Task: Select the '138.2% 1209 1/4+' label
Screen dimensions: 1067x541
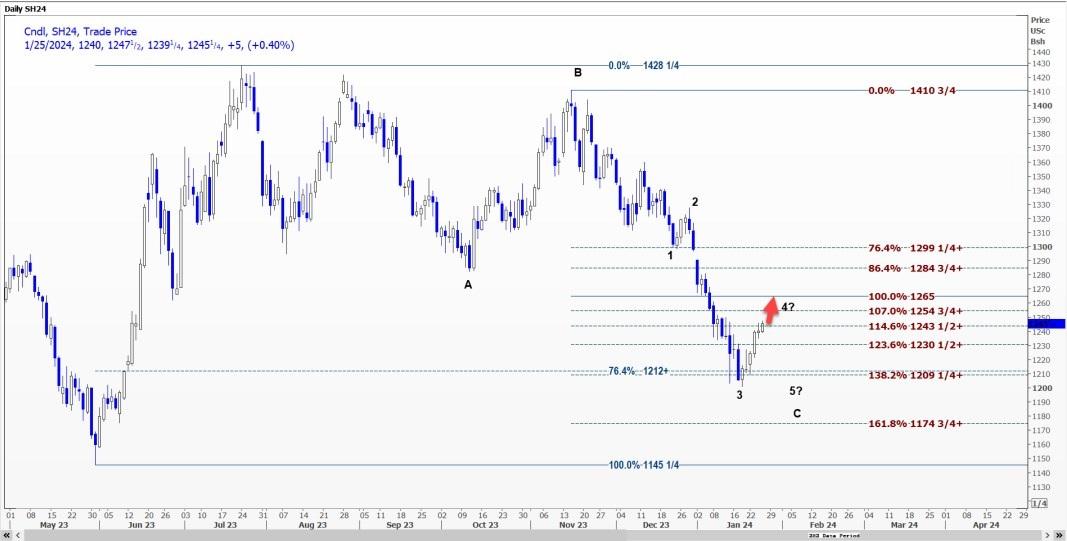Action: pos(916,375)
